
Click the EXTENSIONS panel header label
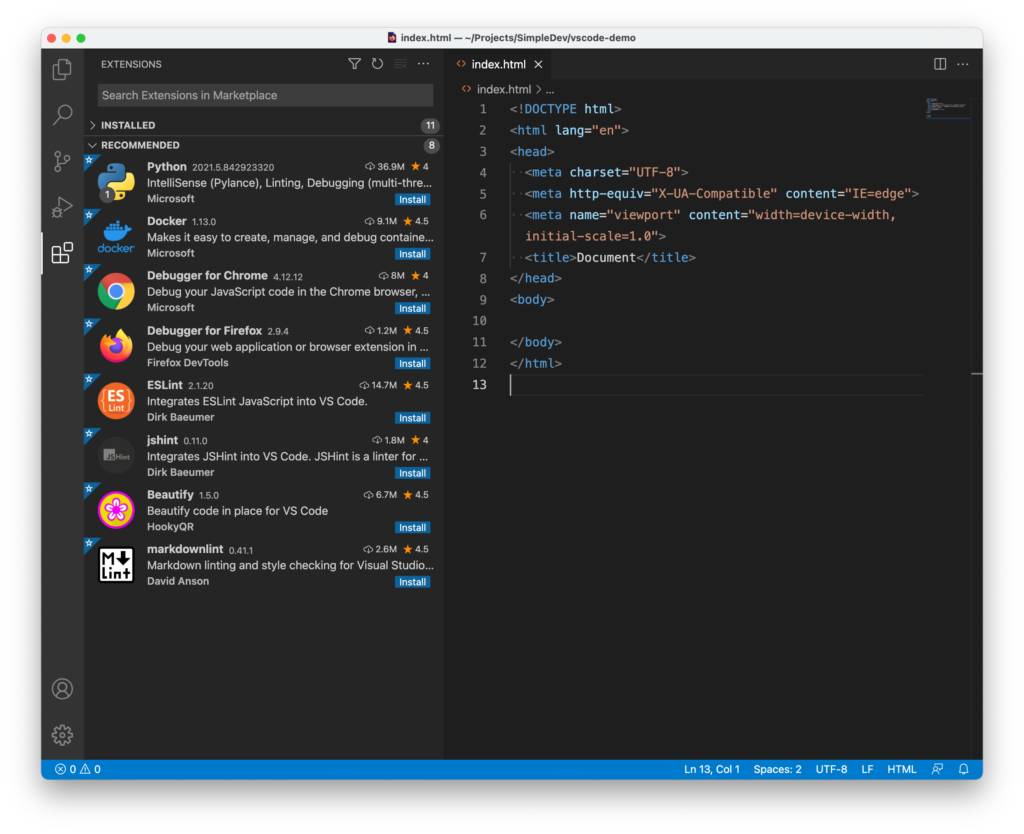click(x=131, y=64)
